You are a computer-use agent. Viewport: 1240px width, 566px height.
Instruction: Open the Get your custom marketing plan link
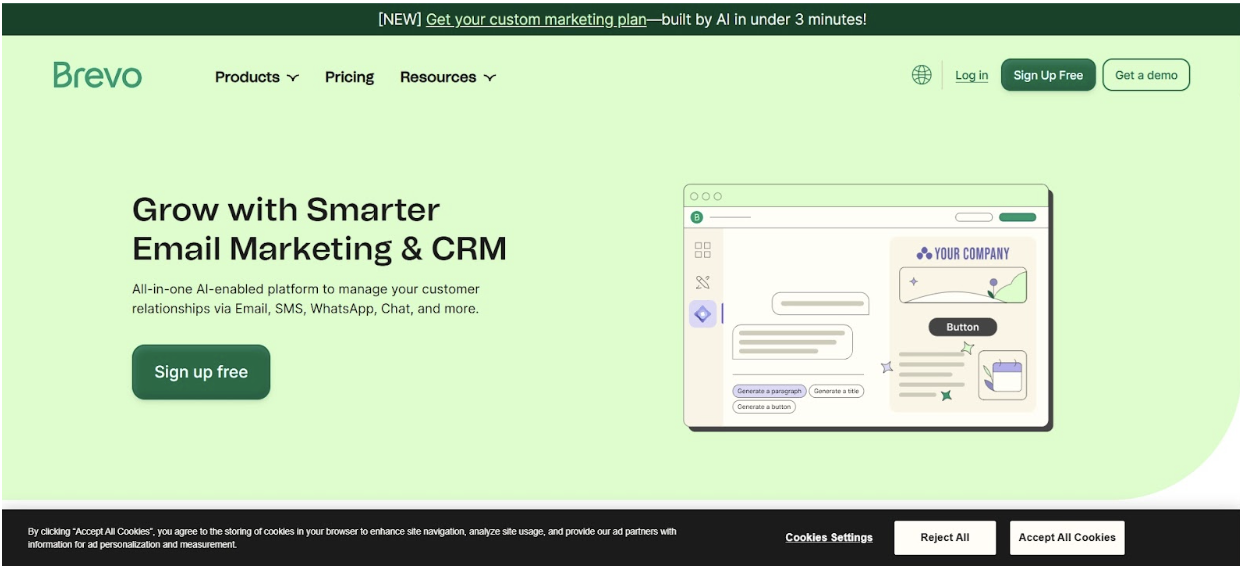point(536,19)
